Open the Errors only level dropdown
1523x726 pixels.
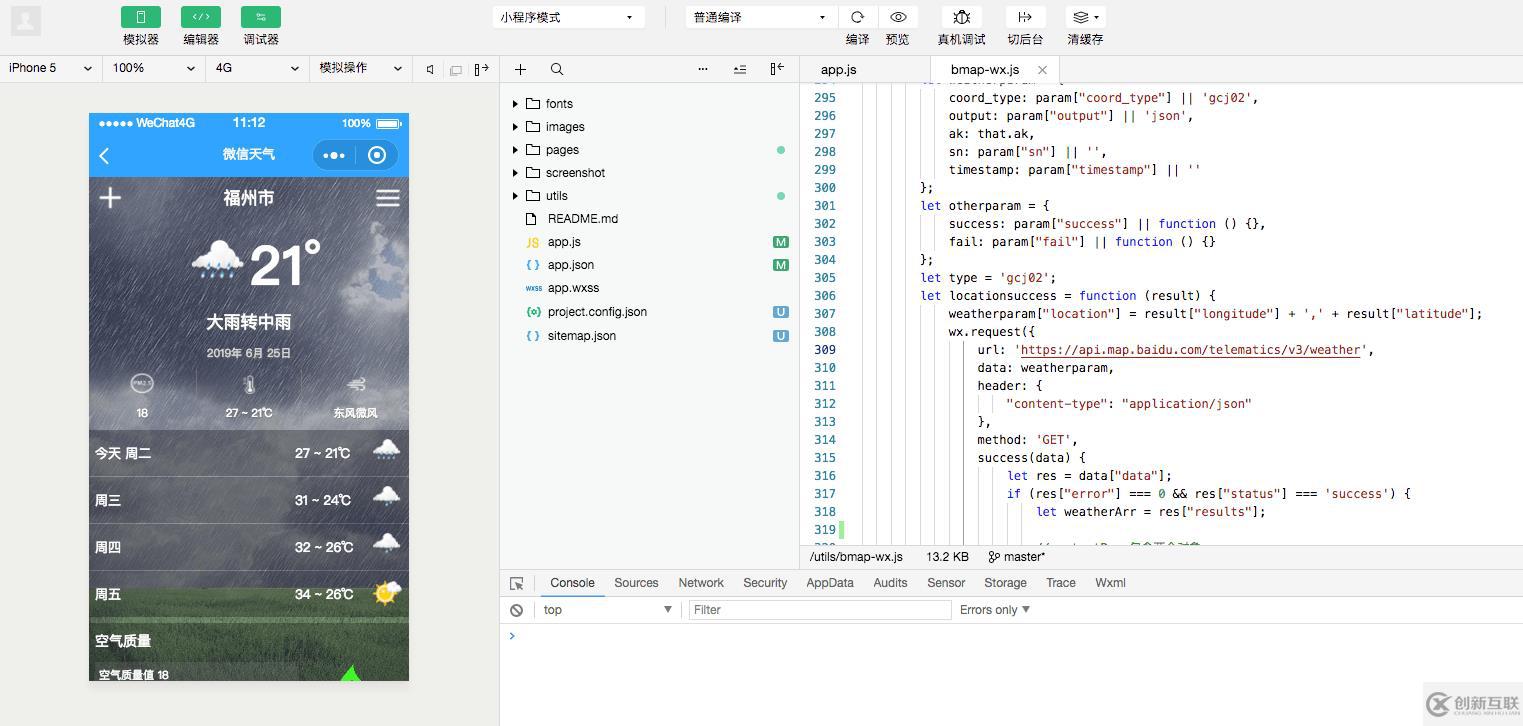click(x=994, y=610)
